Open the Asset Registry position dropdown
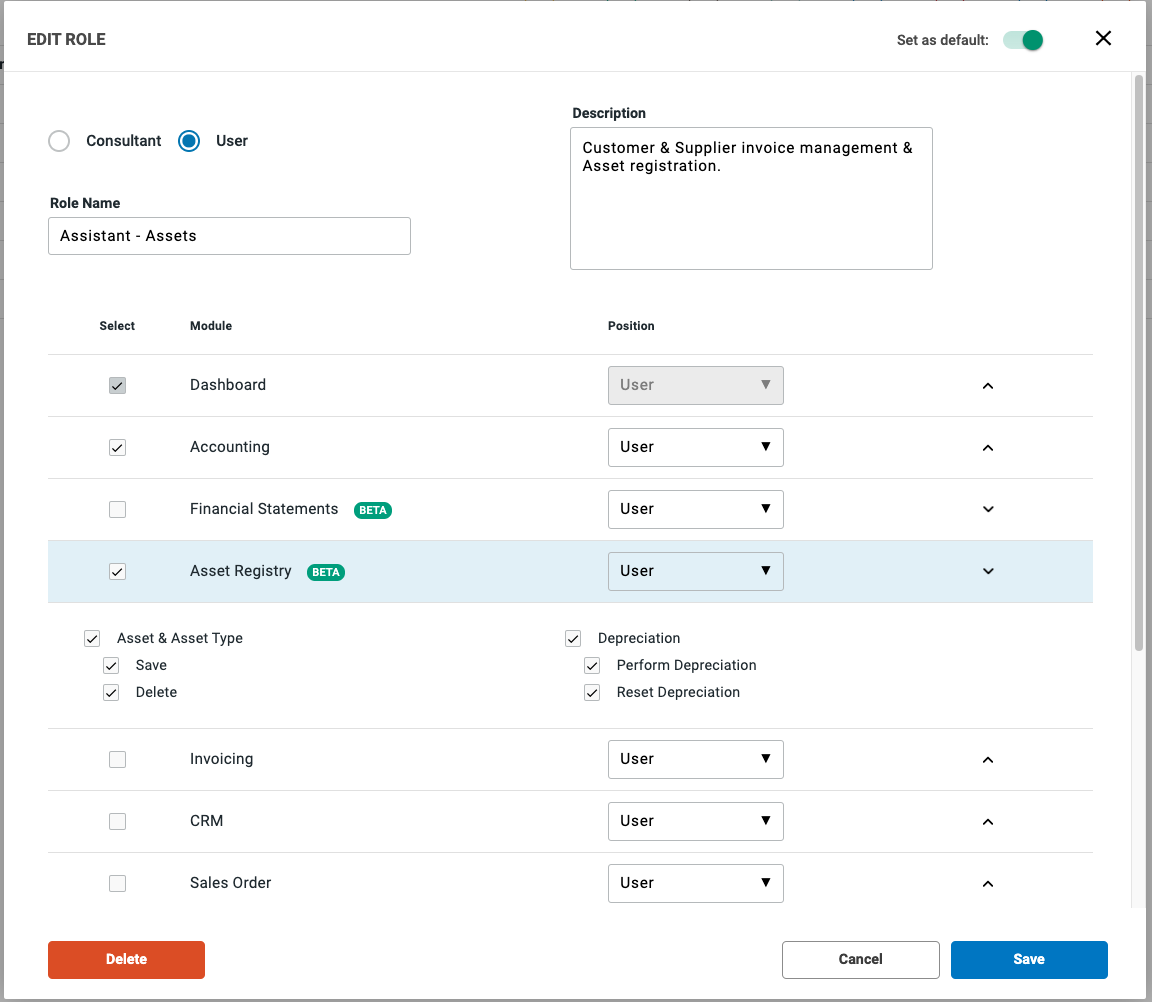Screen dimensions: 1152x1002 [x=695, y=571]
